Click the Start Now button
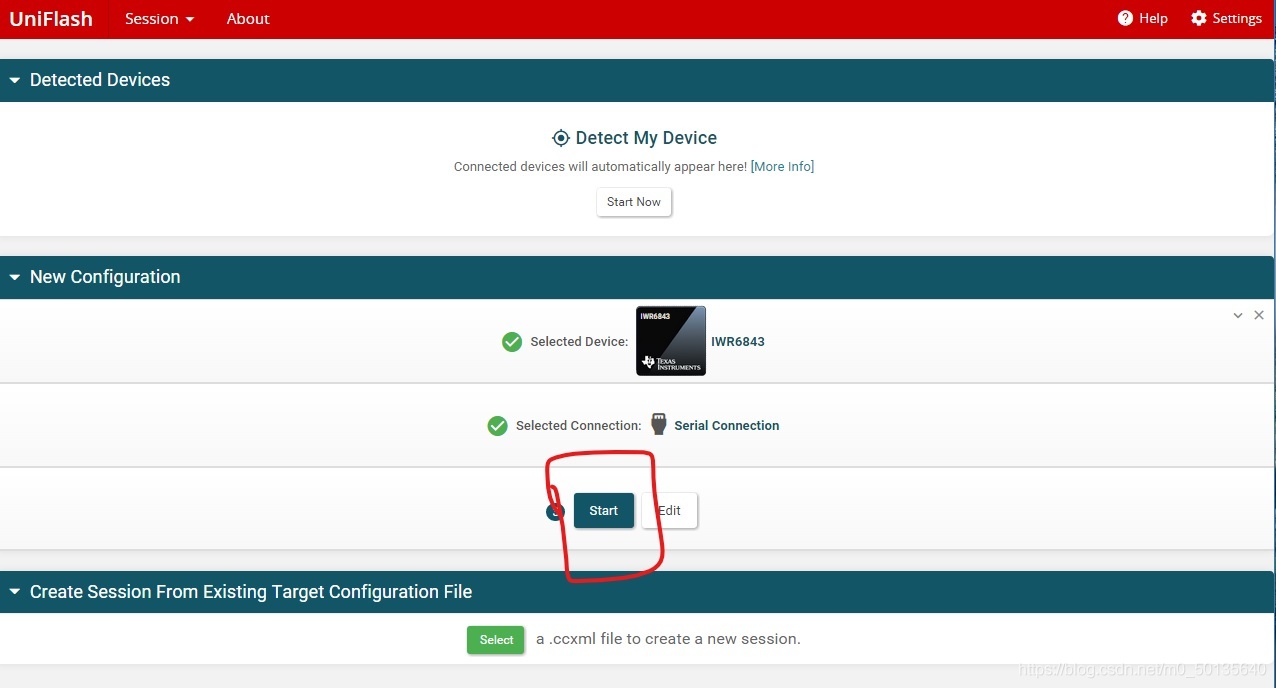This screenshot has width=1276, height=688. pyautogui.click(x=634, y=202)
